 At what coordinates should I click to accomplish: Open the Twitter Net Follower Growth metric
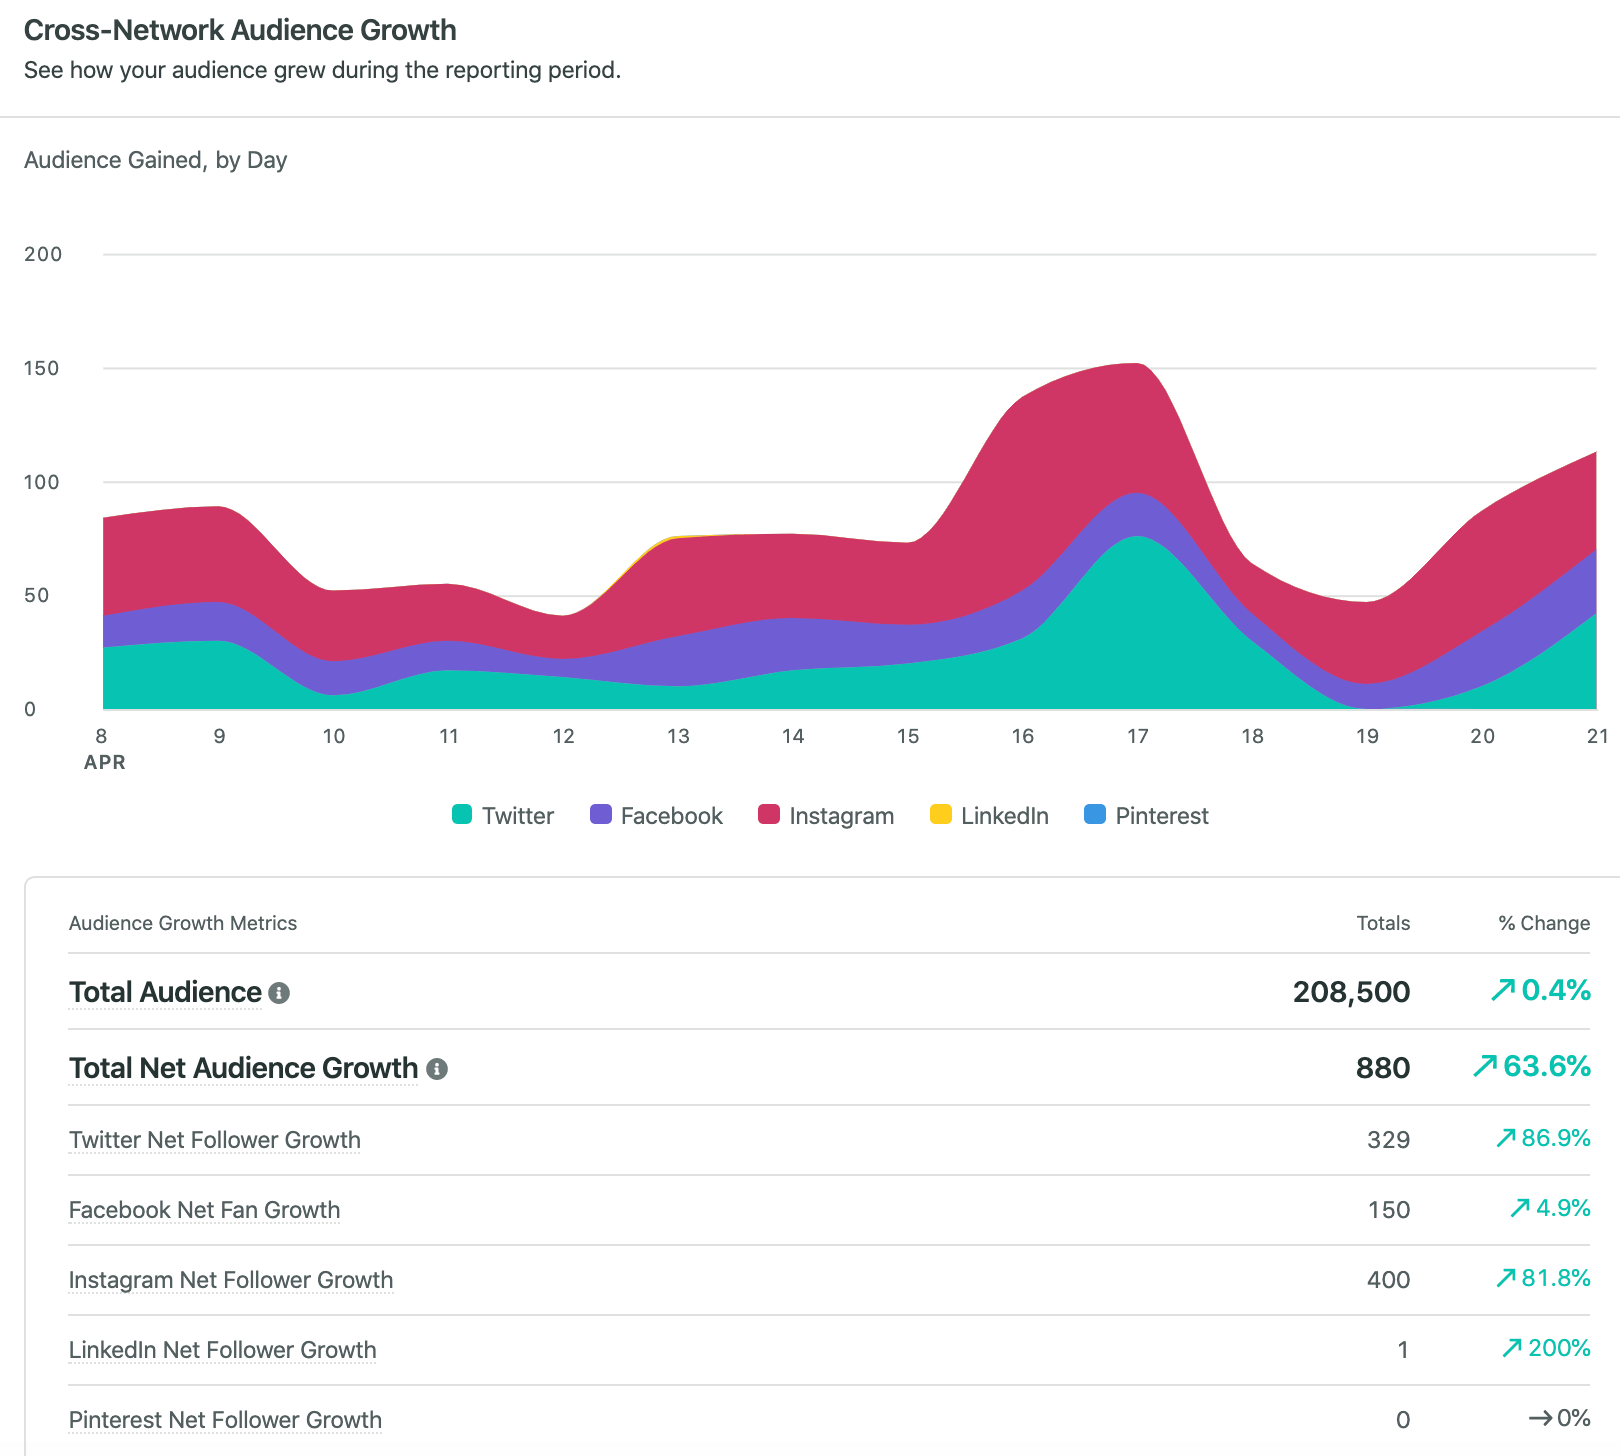214,1140
